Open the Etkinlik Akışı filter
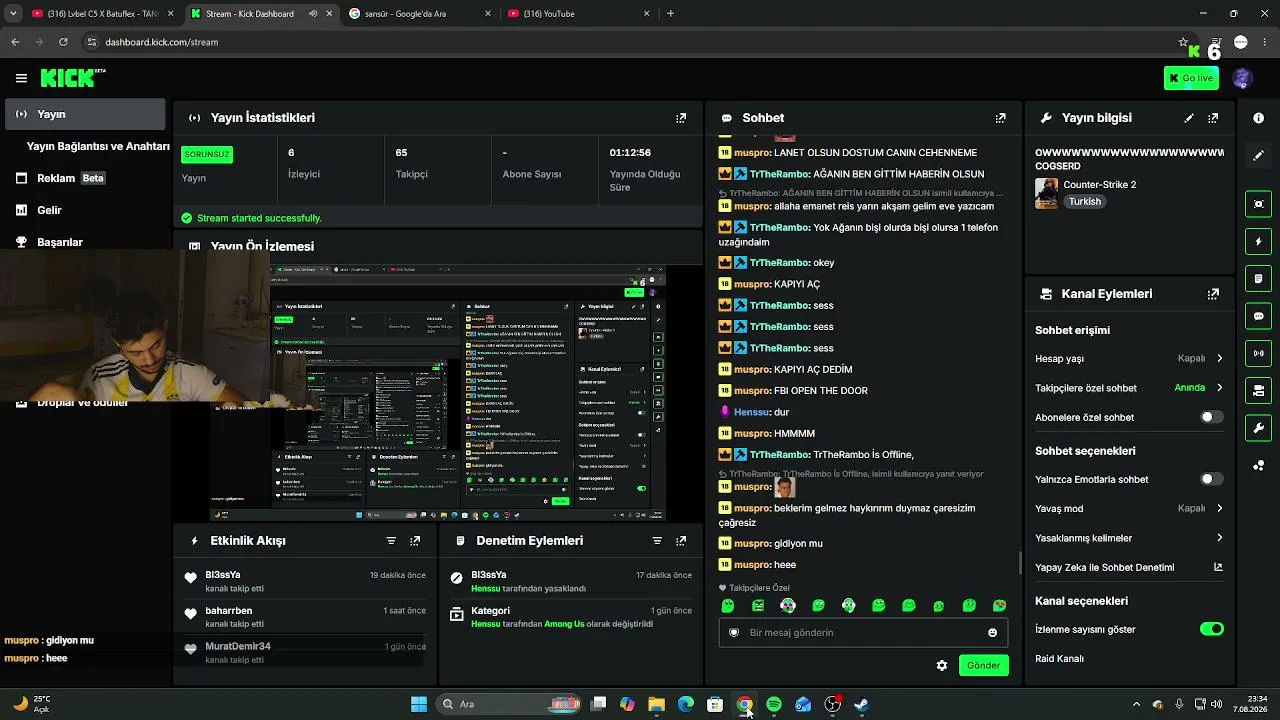Viewport: 1280px width, 720px height. (391, 541)
